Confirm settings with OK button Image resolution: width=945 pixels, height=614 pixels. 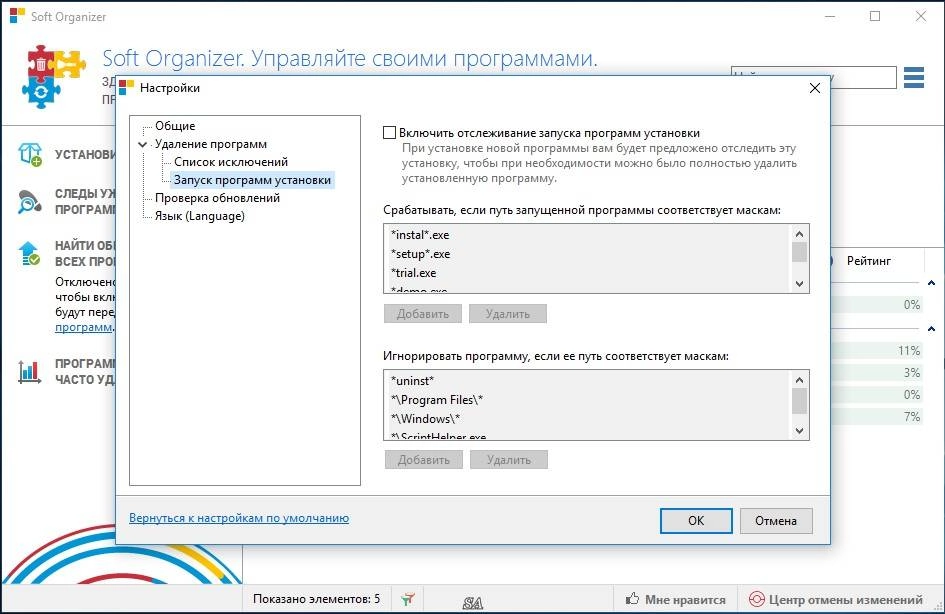(696, 521)
